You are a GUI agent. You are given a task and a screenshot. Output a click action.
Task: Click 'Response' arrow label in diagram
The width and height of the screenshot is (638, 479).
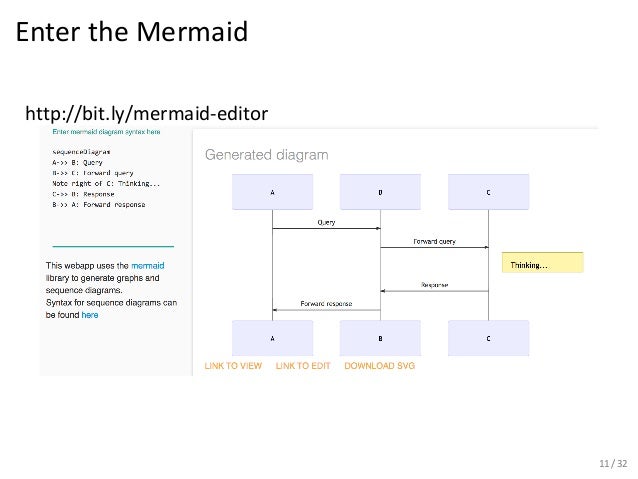(435, 285)
